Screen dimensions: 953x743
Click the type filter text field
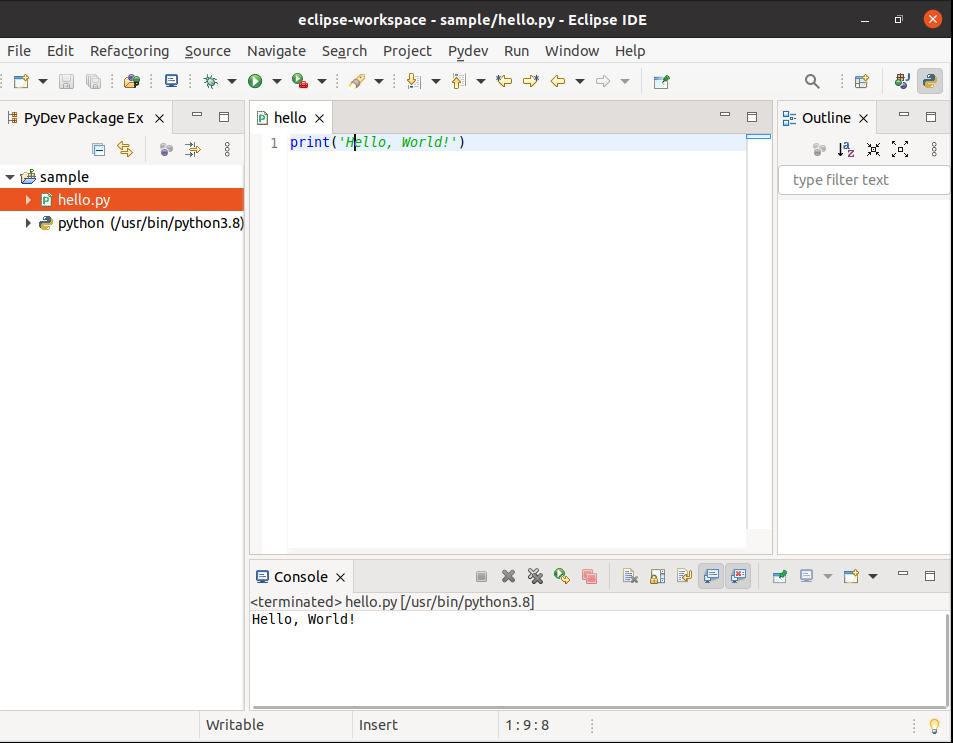[x=863, y=180]
